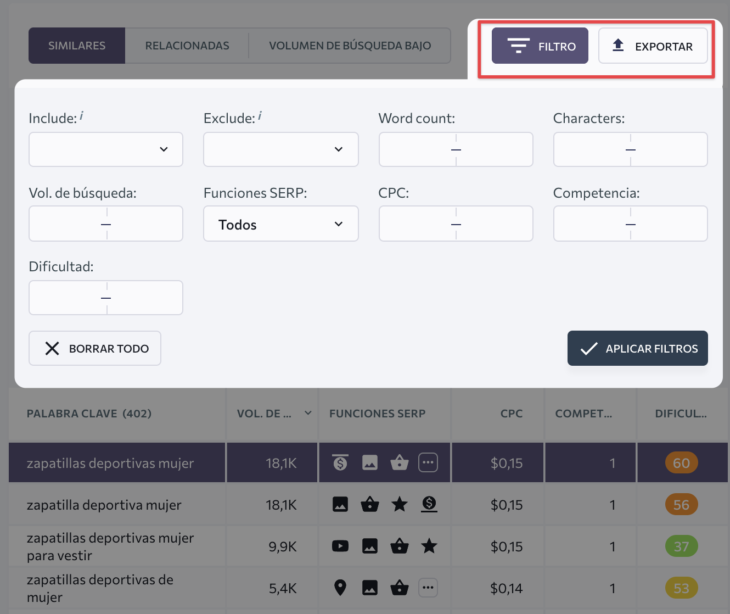
Task: Expand the Exclude dropdown
Action: coord(280,150)
